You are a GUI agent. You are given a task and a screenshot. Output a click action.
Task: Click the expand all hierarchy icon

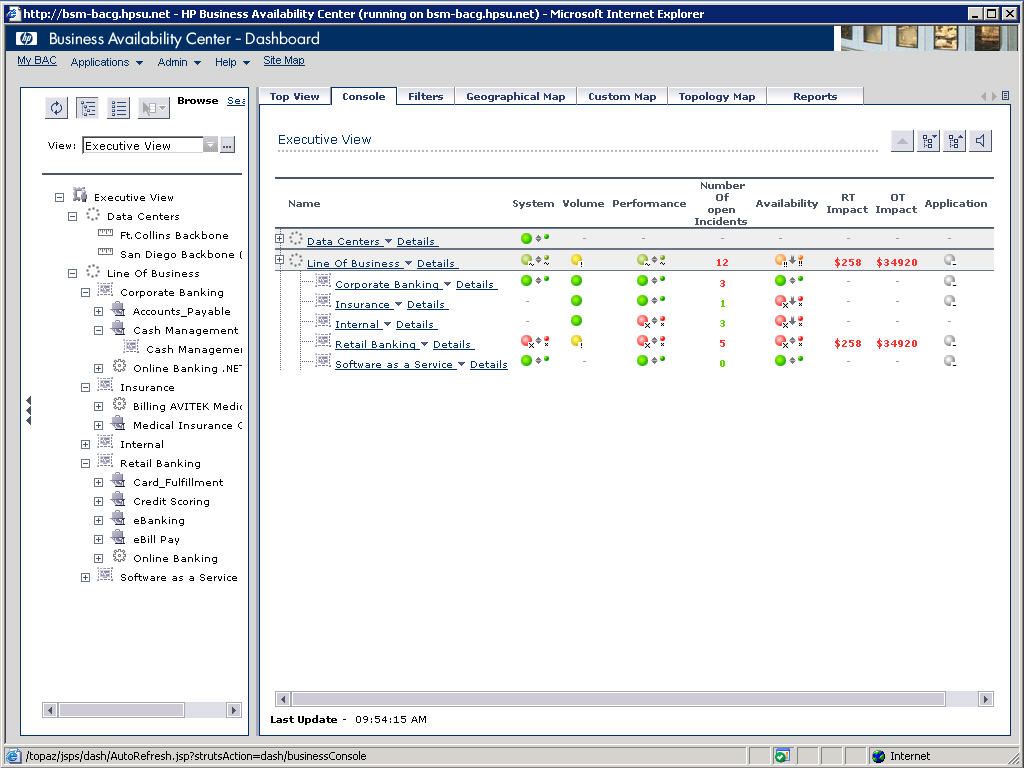click(x=928, y=140)
